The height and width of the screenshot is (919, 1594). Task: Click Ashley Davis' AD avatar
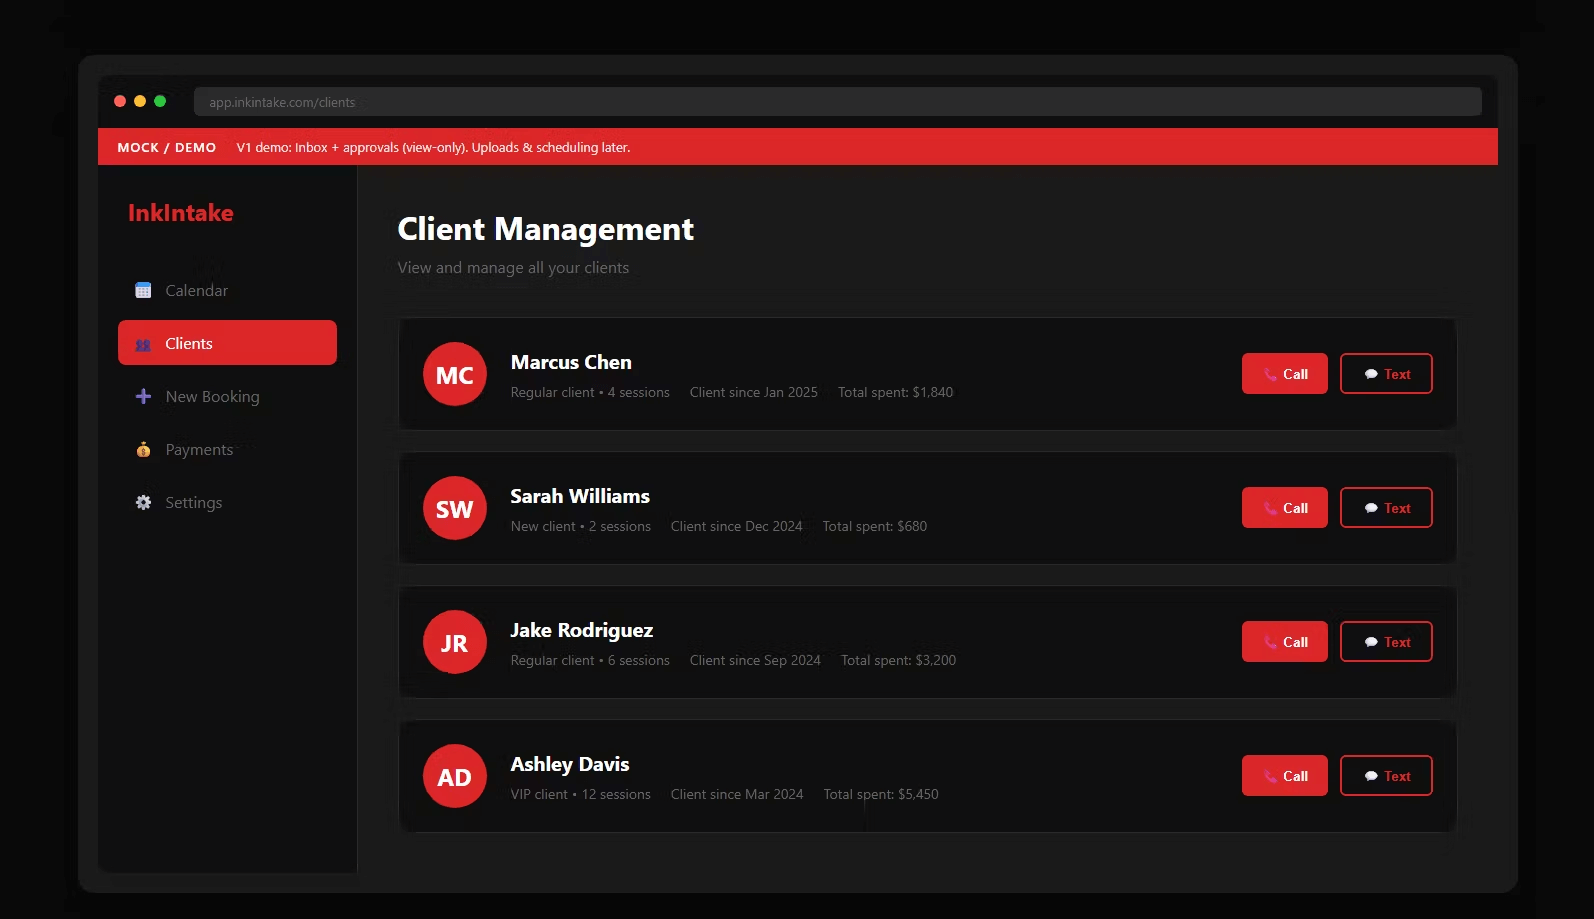point(454,777)
